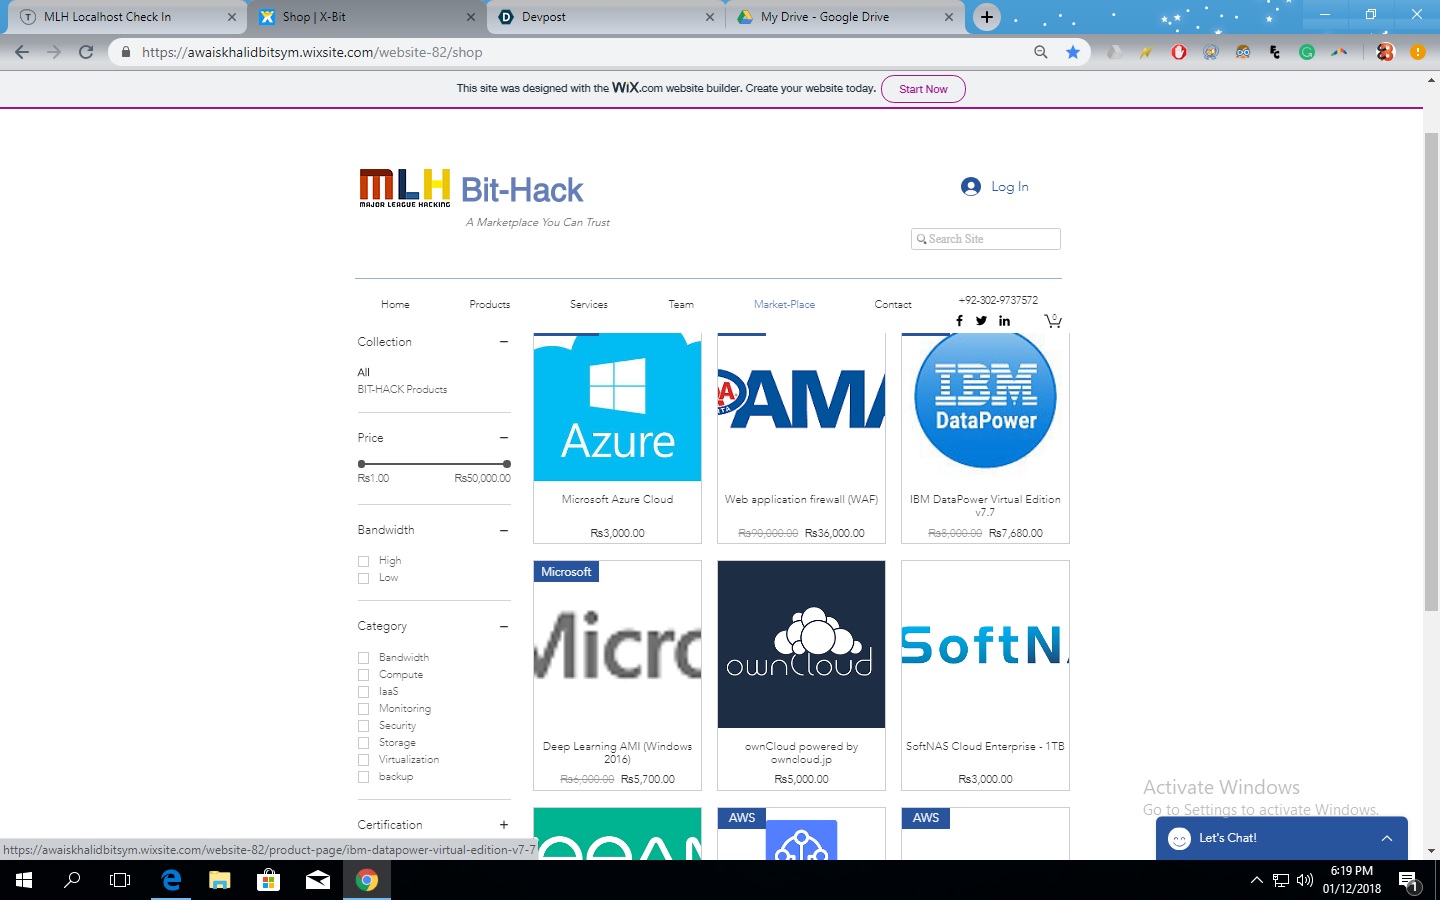1440x900 pixels.
Task: Open a new browser tab
Action: pyautogui.click(x=986, y=17)
